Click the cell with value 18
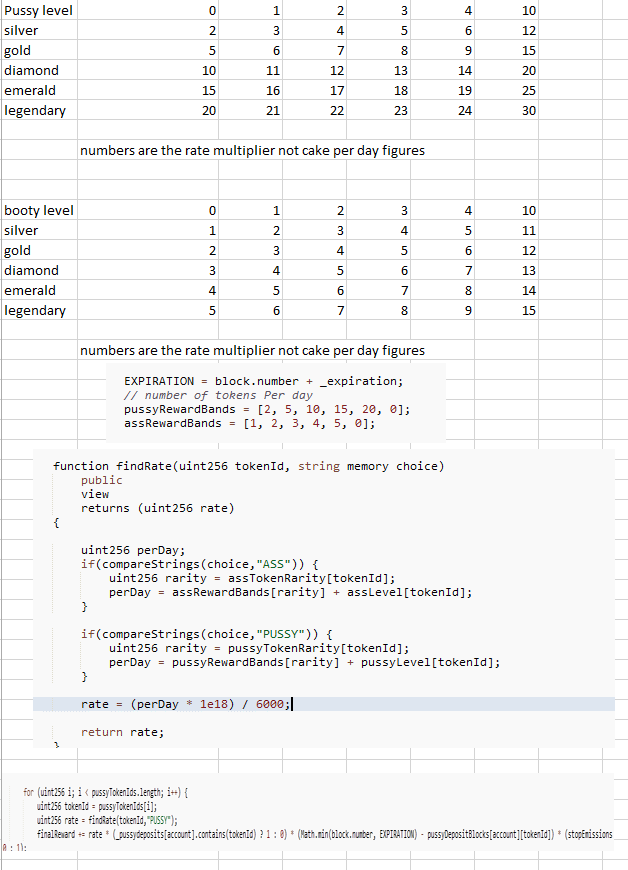Viewport: 628px width, 870px height. (378, 90)
